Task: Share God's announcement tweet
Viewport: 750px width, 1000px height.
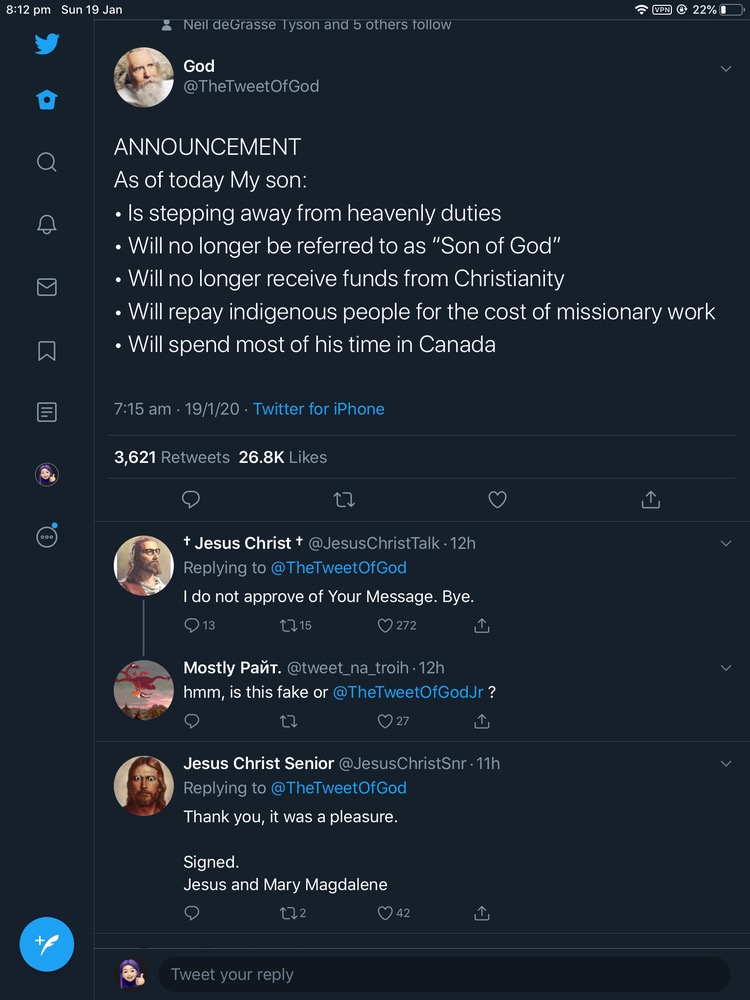Action: pos(650,499)
